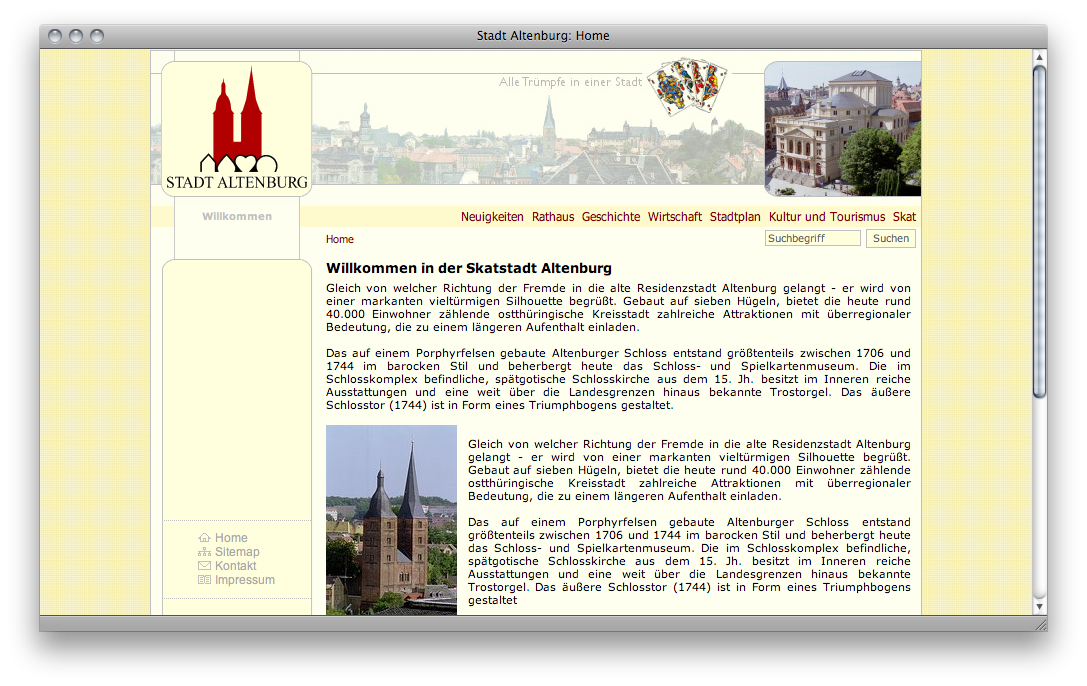Click the scroll down arrow of scrollbar
This screenshot has height=686, width=1087.
click(x=1039, y=605)
